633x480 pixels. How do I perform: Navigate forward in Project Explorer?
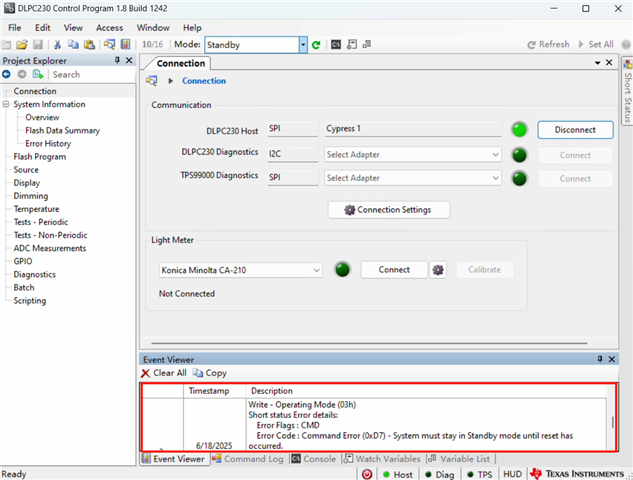point(22,74)
